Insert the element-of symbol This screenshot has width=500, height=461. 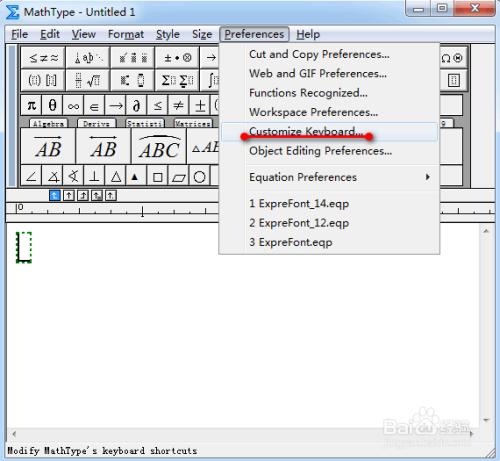(94, 106)
